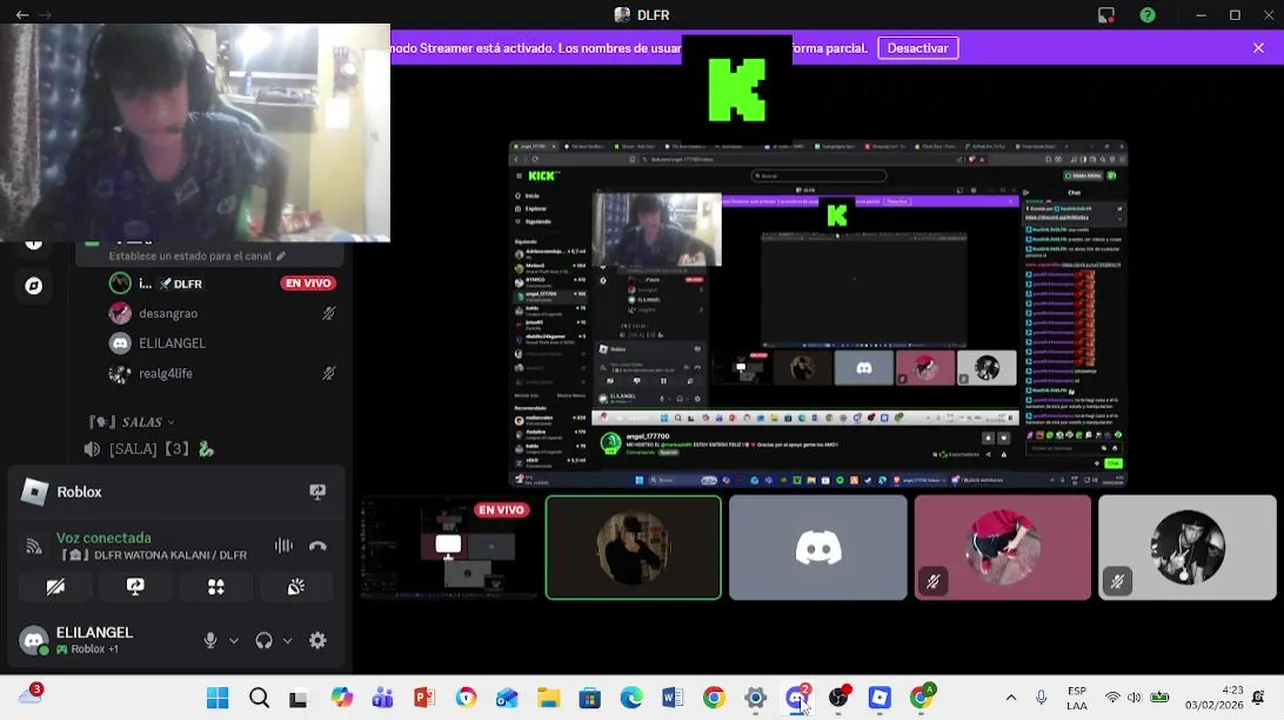This screenshot has width=1284, height=720.
Task: Open the Discover servers compass icon
Action: pos(34,286)
